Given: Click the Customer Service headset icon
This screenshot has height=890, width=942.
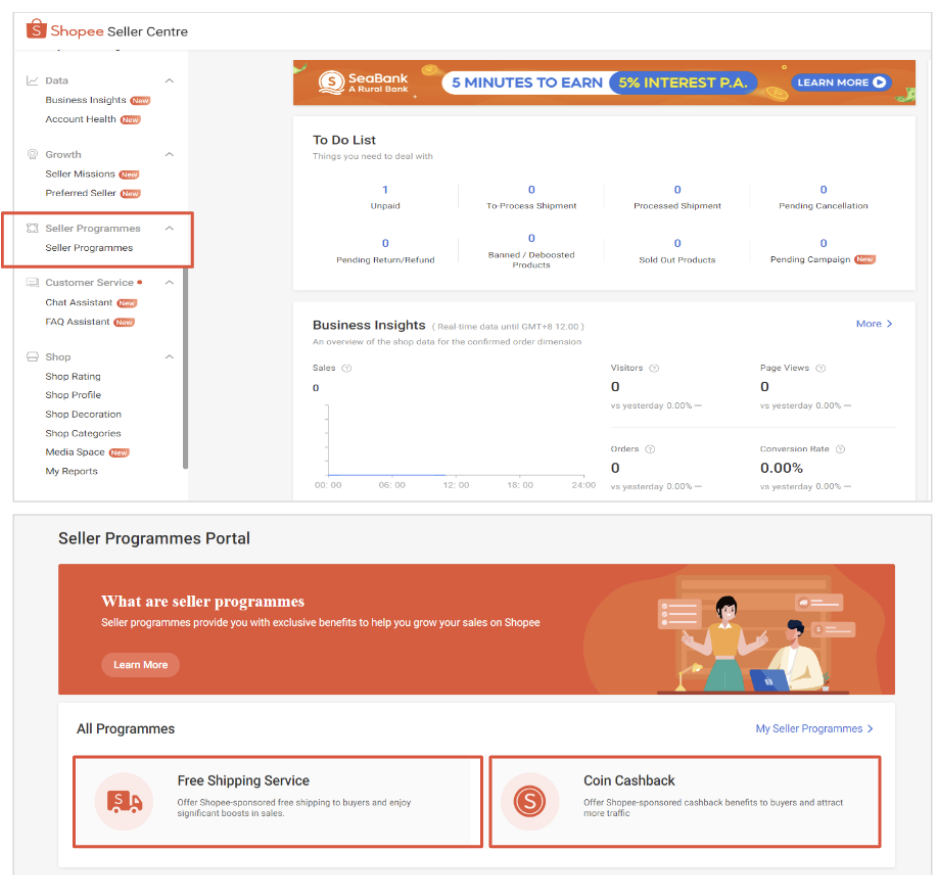Looking at the screenshot, I should click(33, 282).
